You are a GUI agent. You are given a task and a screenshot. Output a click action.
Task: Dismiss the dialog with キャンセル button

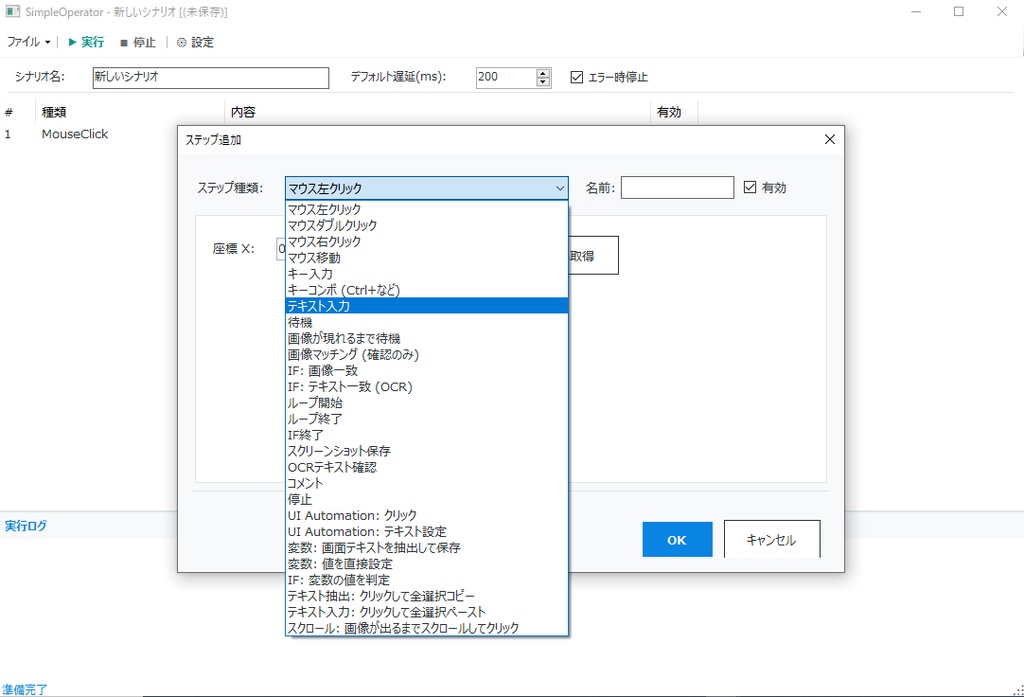click(769, 539)
